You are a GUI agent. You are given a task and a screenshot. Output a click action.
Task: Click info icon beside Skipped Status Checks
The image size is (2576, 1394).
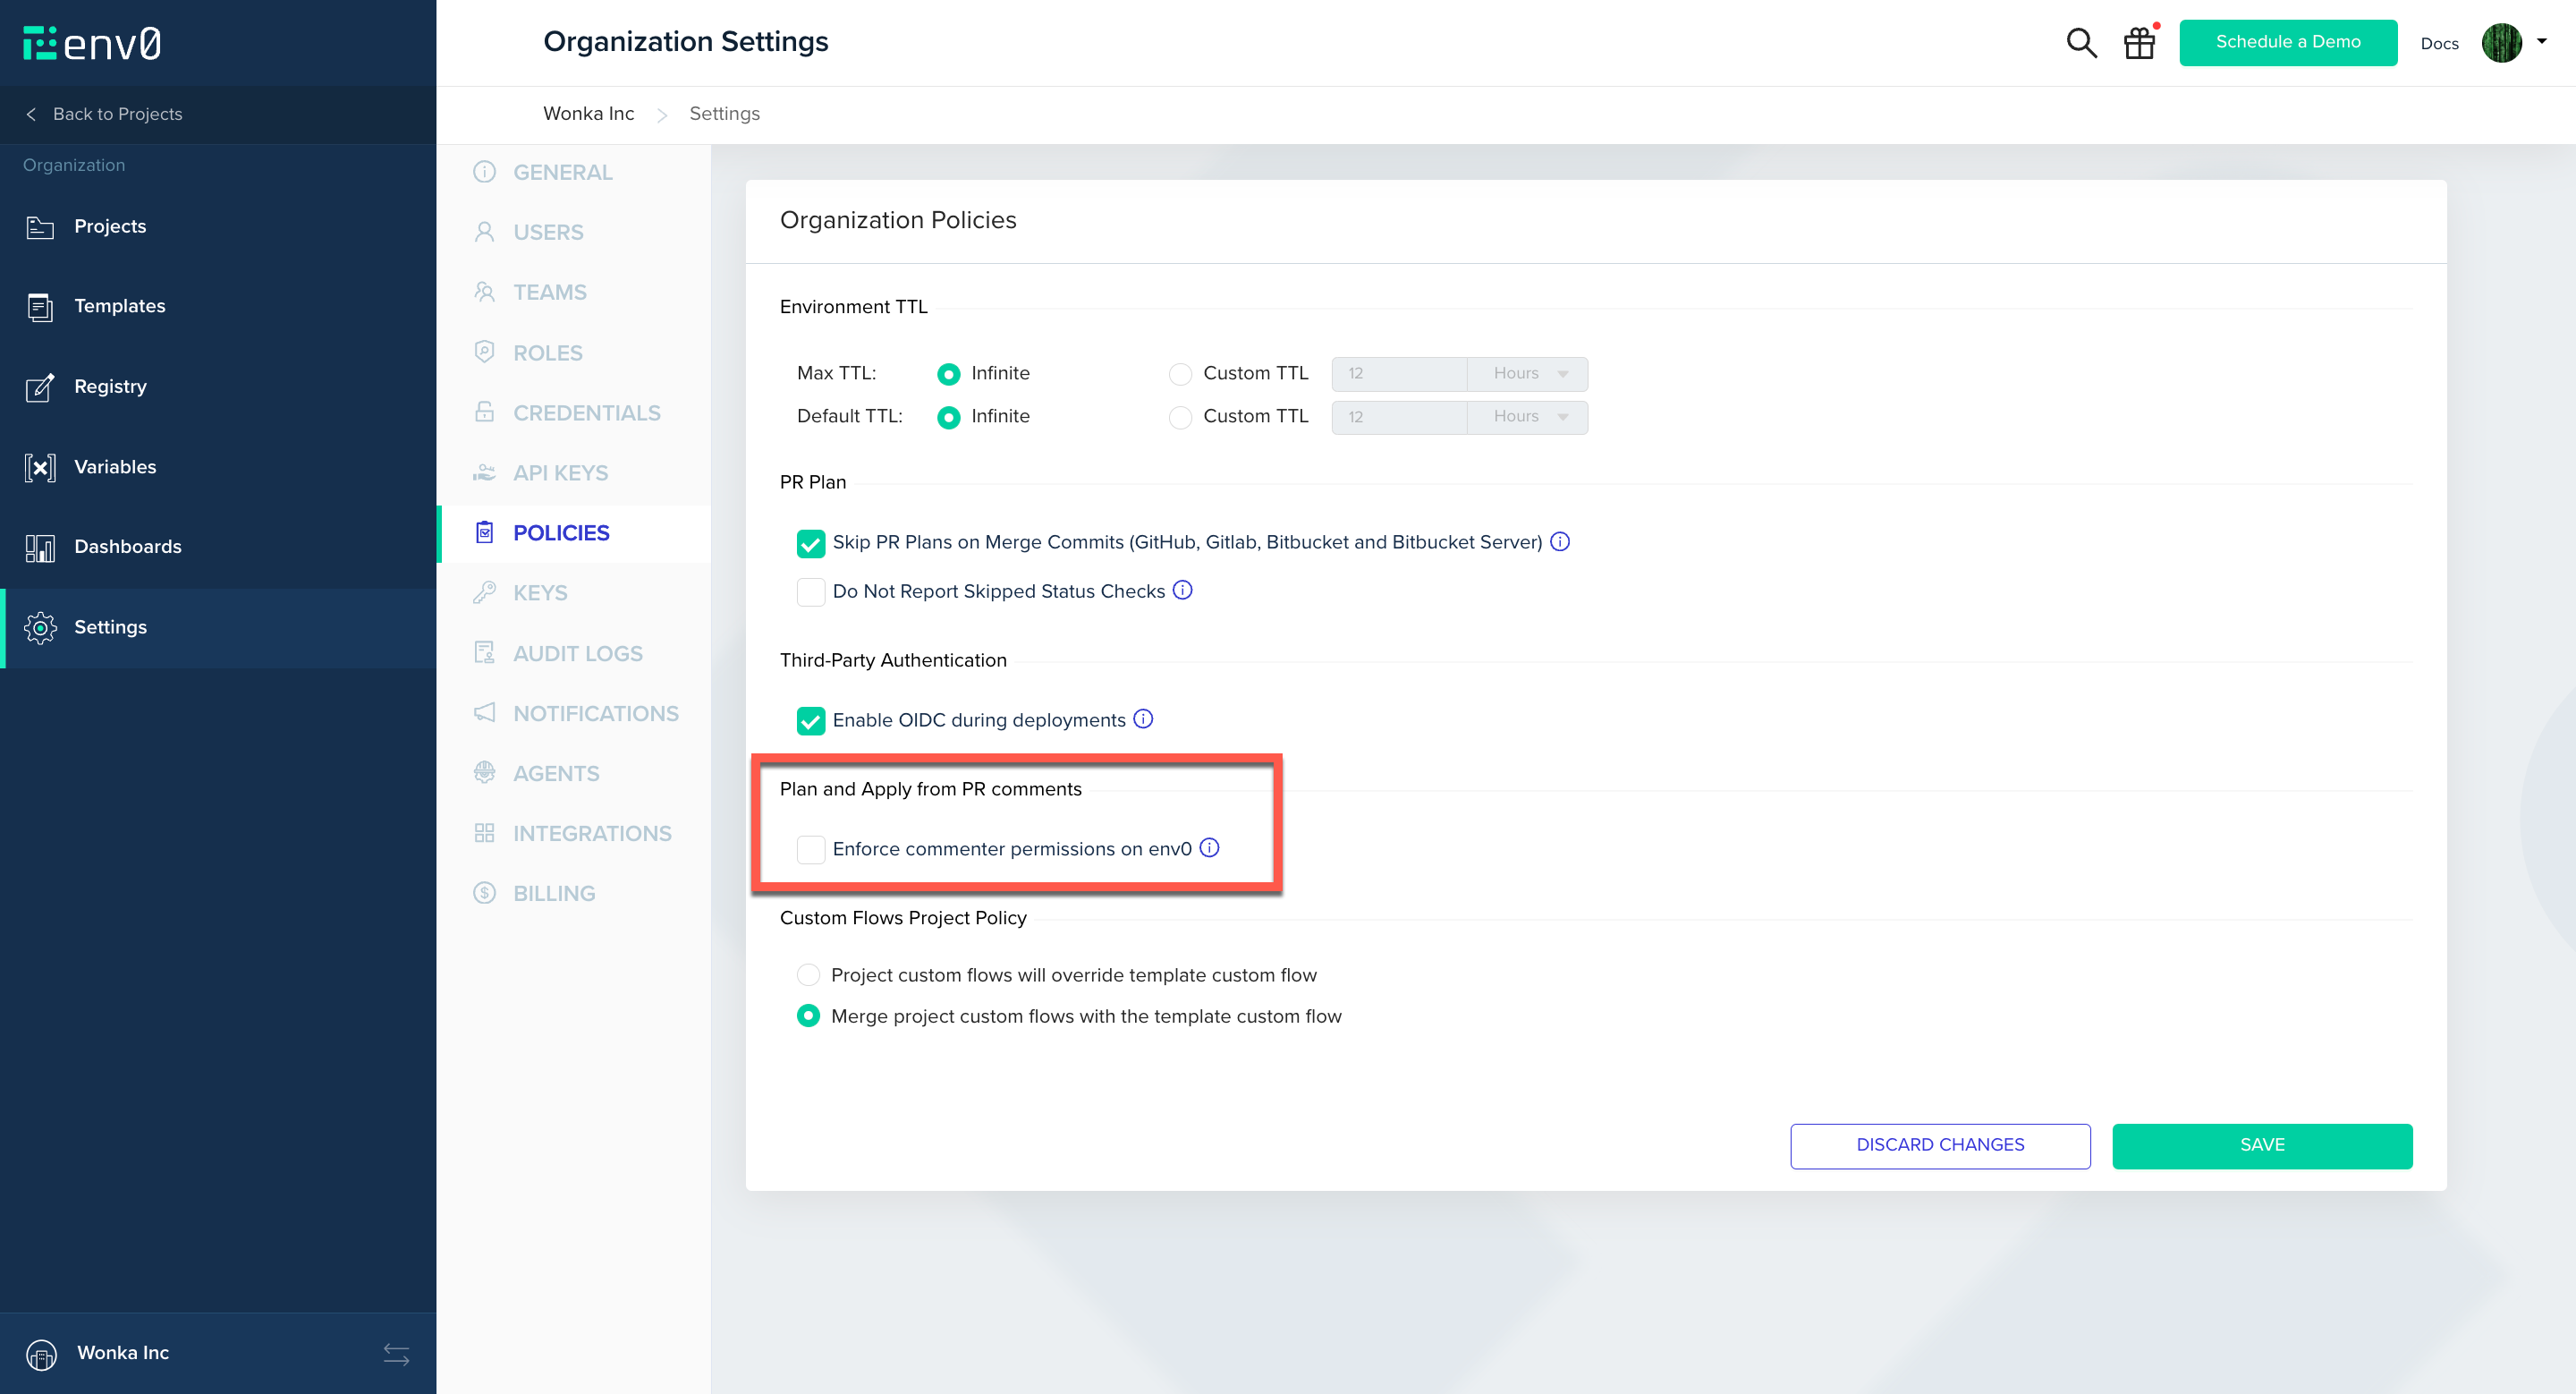coord(1182,590)
